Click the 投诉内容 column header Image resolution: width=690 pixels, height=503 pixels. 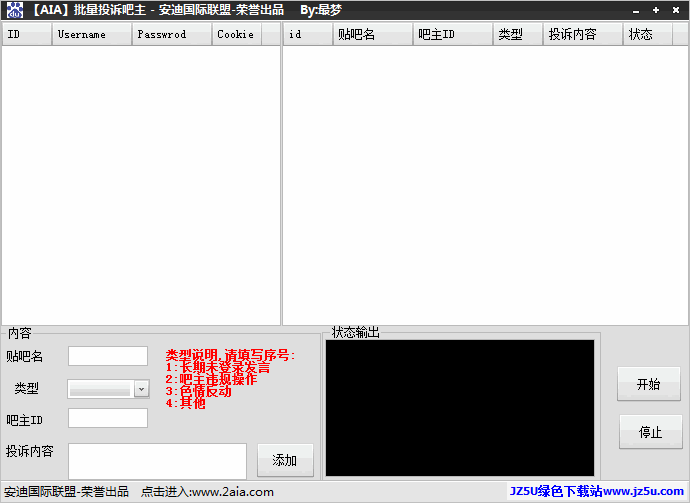pyautogui.click(x=583, y=34)
